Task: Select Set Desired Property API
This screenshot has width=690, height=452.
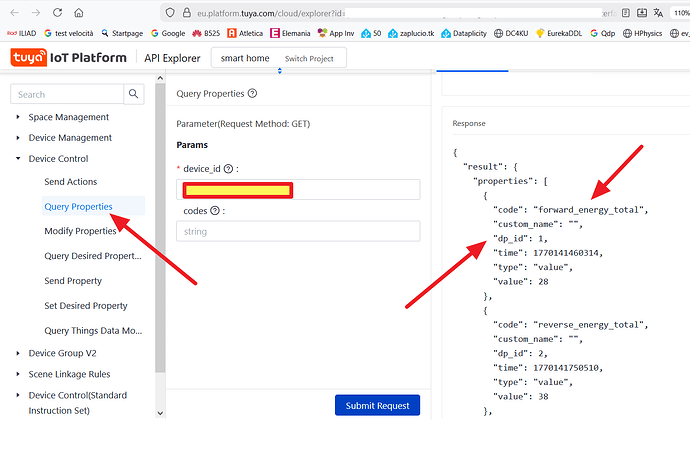Action: (86, 305)
